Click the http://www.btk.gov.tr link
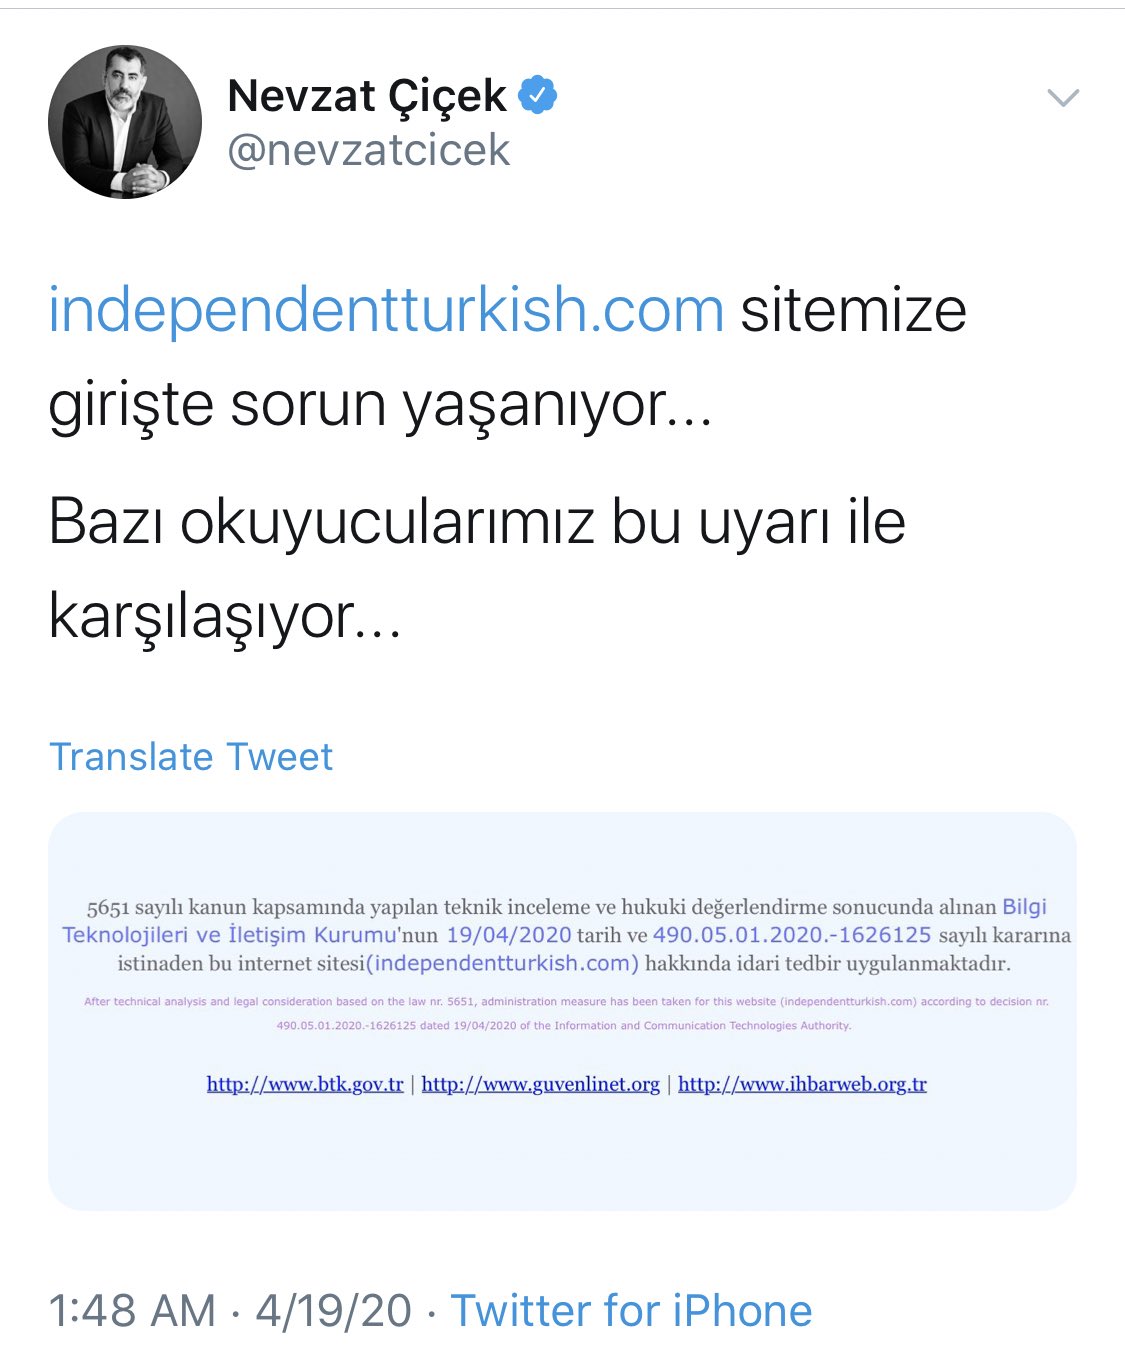Viewport: 1125px width, 1372px height. tap(305, 1084)
